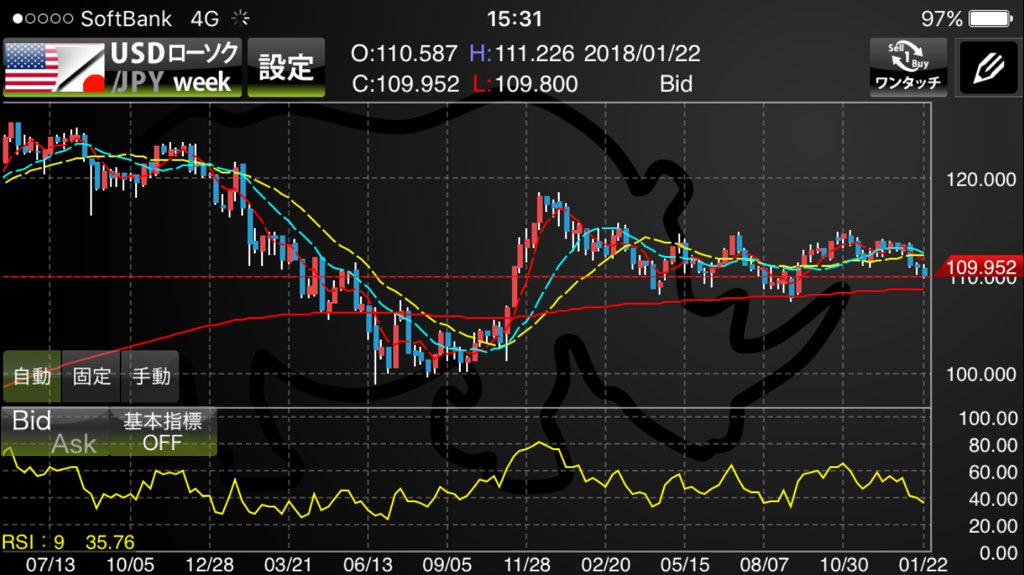Image resolution: width=1024 pixels, height=575 pixels.
Task: Select 固定 fixed scale mode
Action: coord(91,376)
